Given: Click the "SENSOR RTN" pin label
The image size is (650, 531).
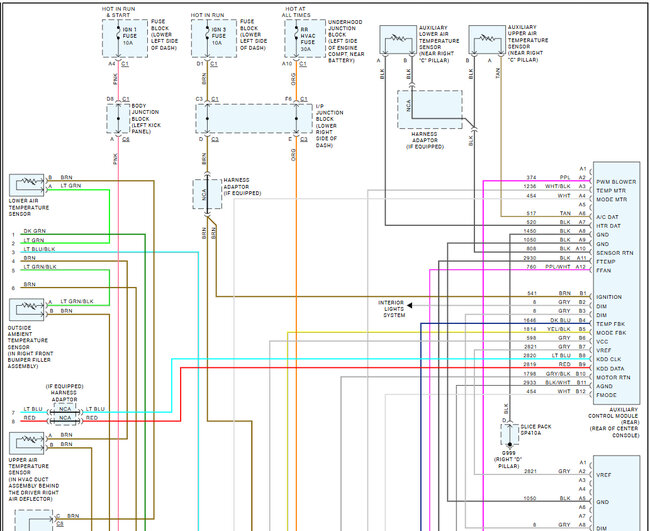Looking at the screenshot, I should tap(615, 252).
